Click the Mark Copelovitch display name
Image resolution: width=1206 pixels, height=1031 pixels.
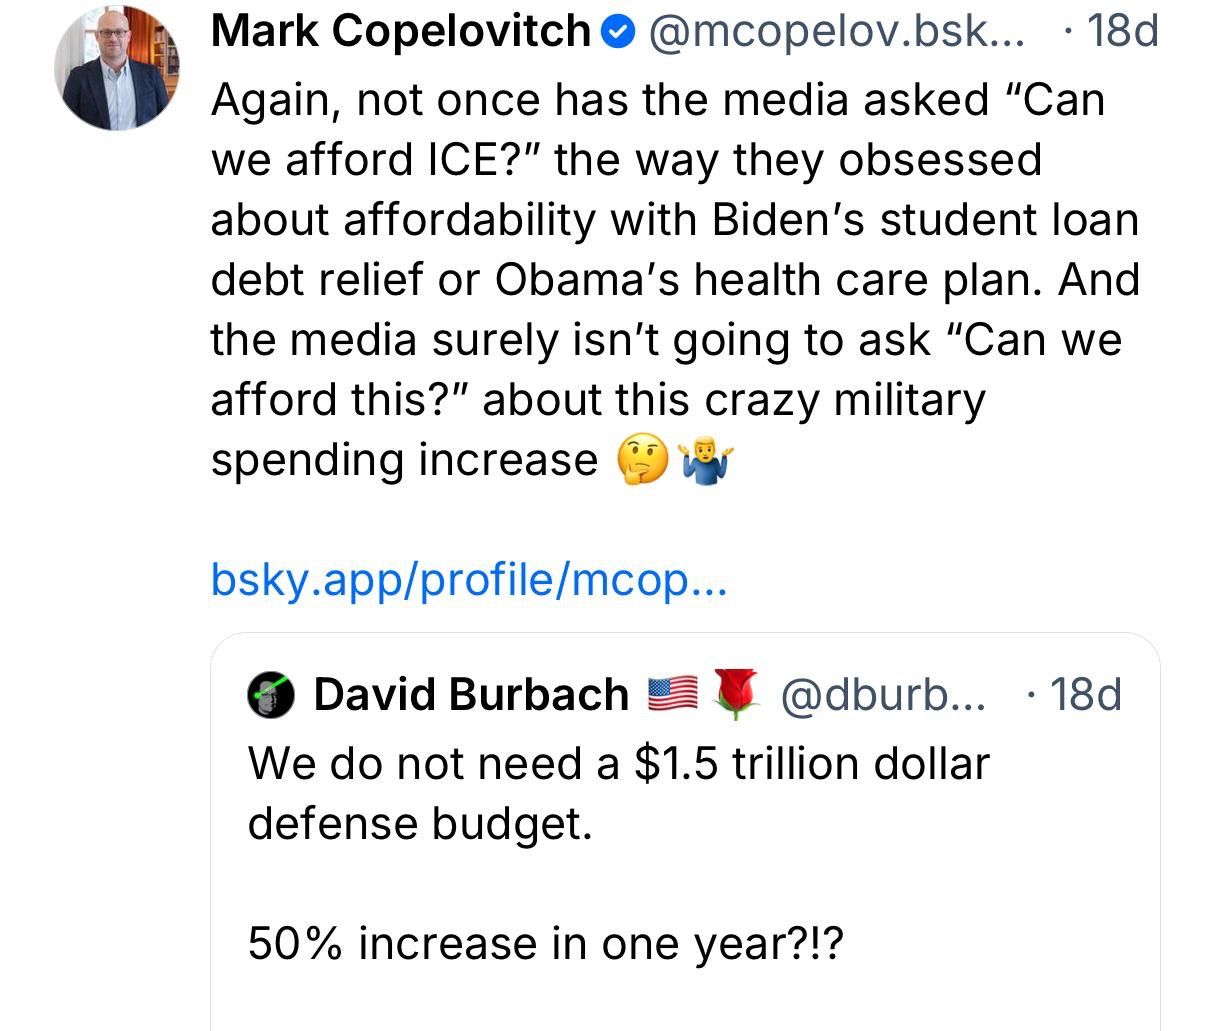pos(401,33)
